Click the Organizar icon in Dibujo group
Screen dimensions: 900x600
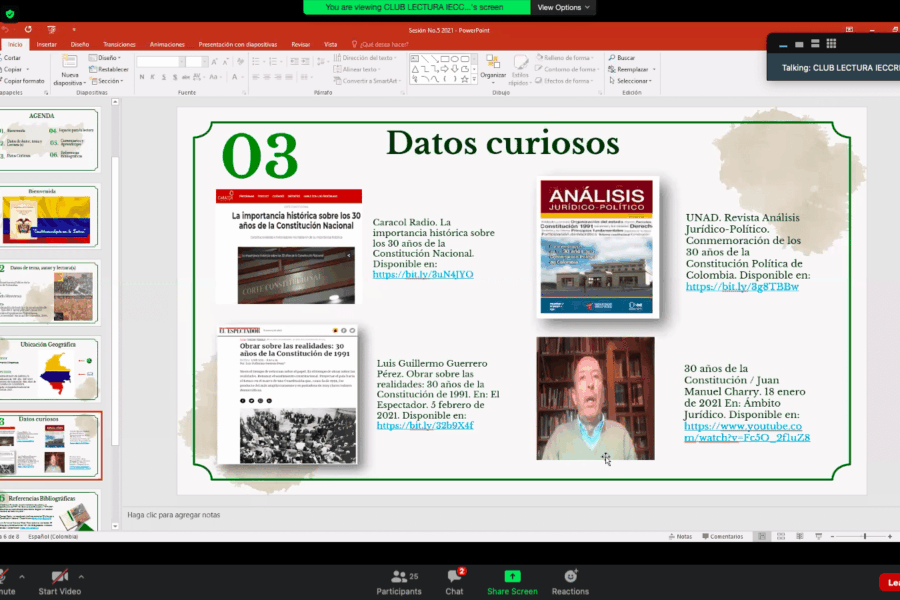493,67
